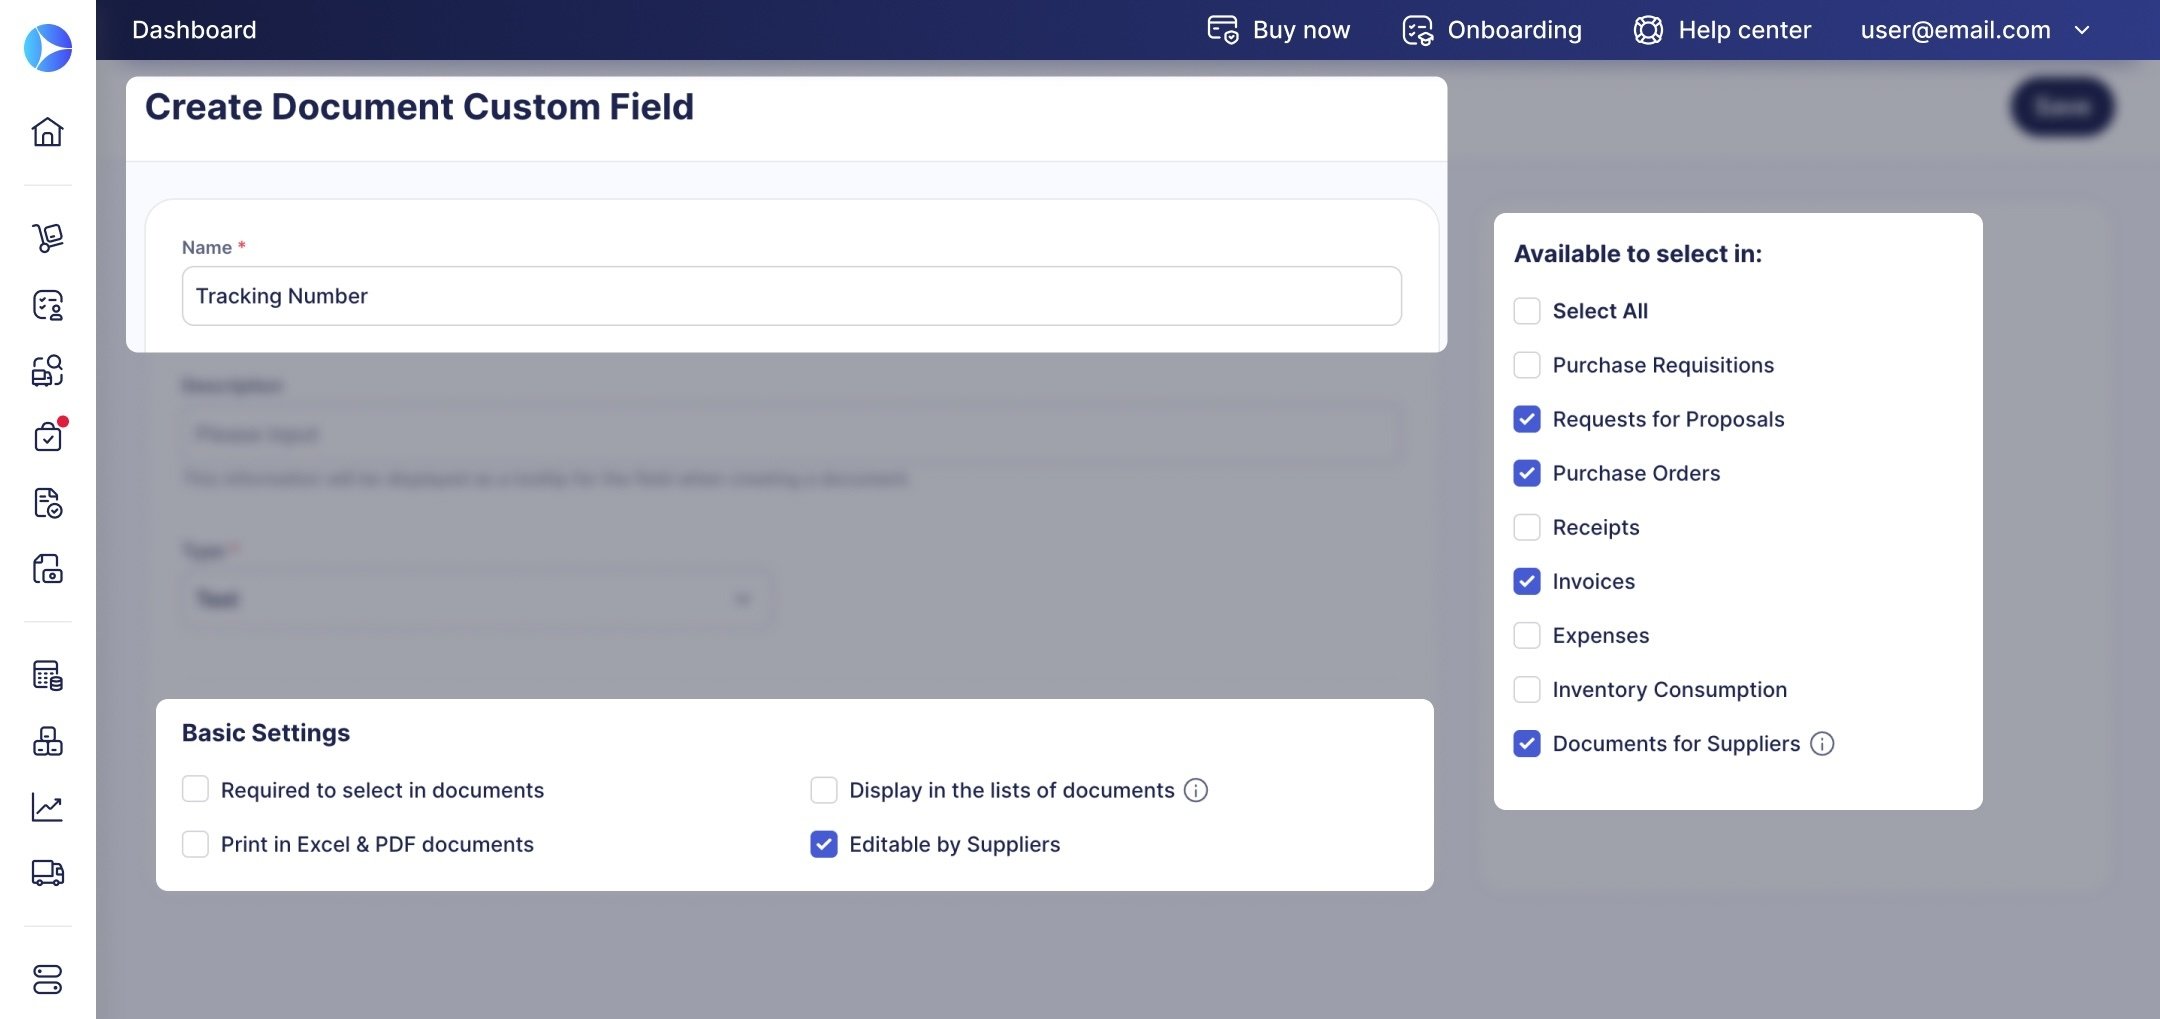
Task: Open the Onboarding menu item
Action: click(x=1492, y=30)
